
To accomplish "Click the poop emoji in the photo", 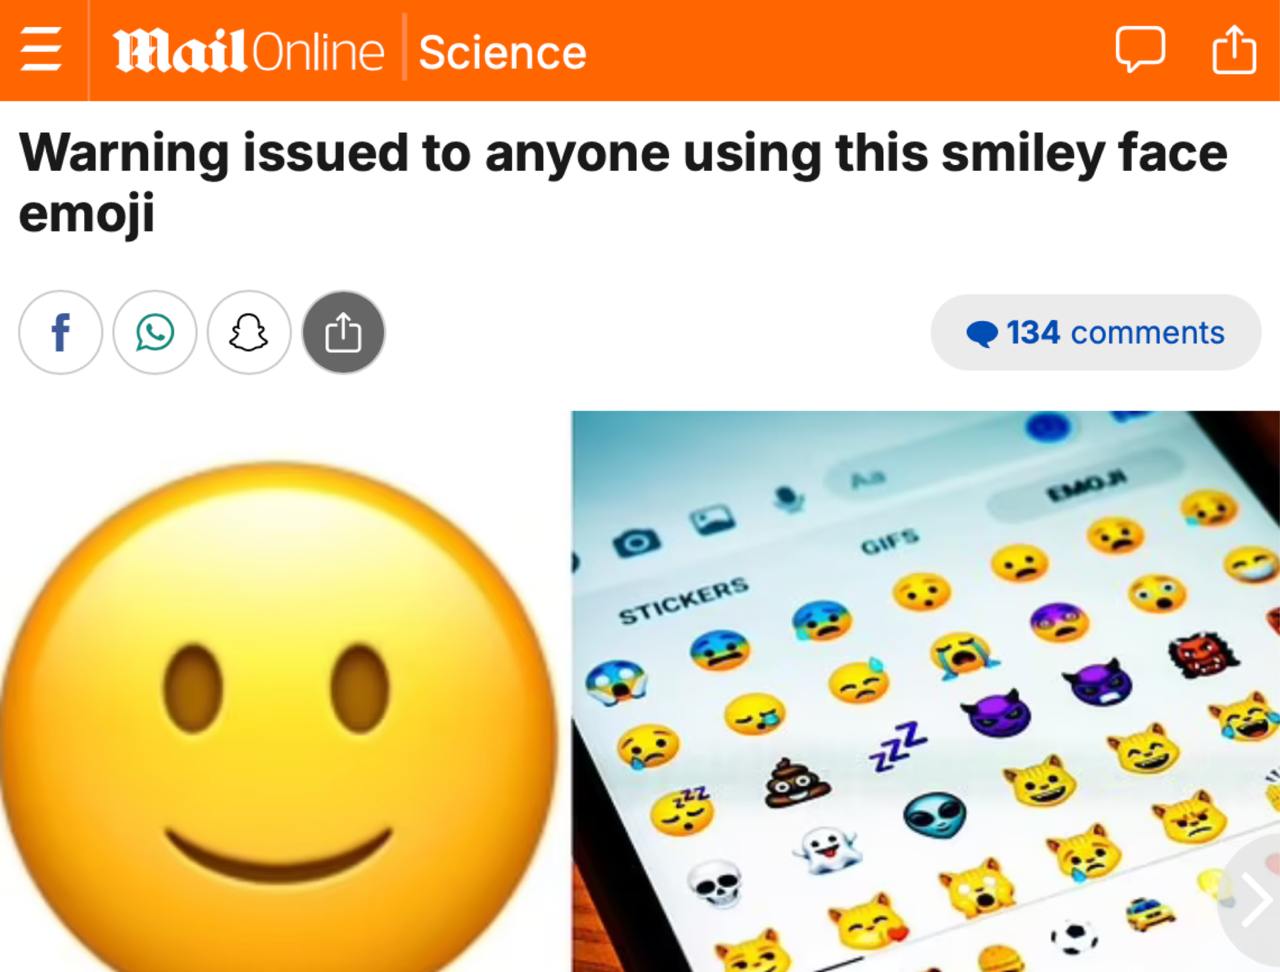I will [797, 783].
